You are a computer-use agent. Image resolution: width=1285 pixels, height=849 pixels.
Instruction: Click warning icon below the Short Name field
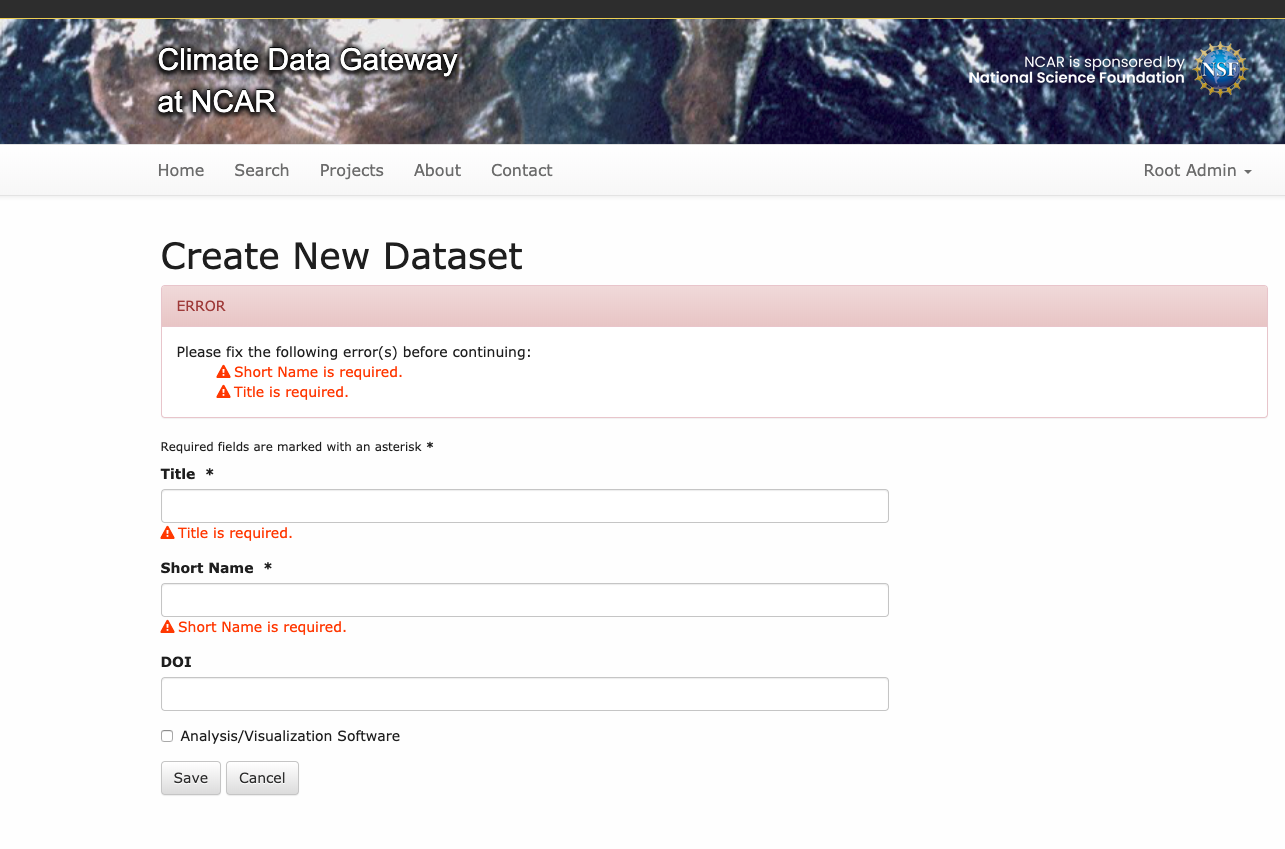pos(167,627)
